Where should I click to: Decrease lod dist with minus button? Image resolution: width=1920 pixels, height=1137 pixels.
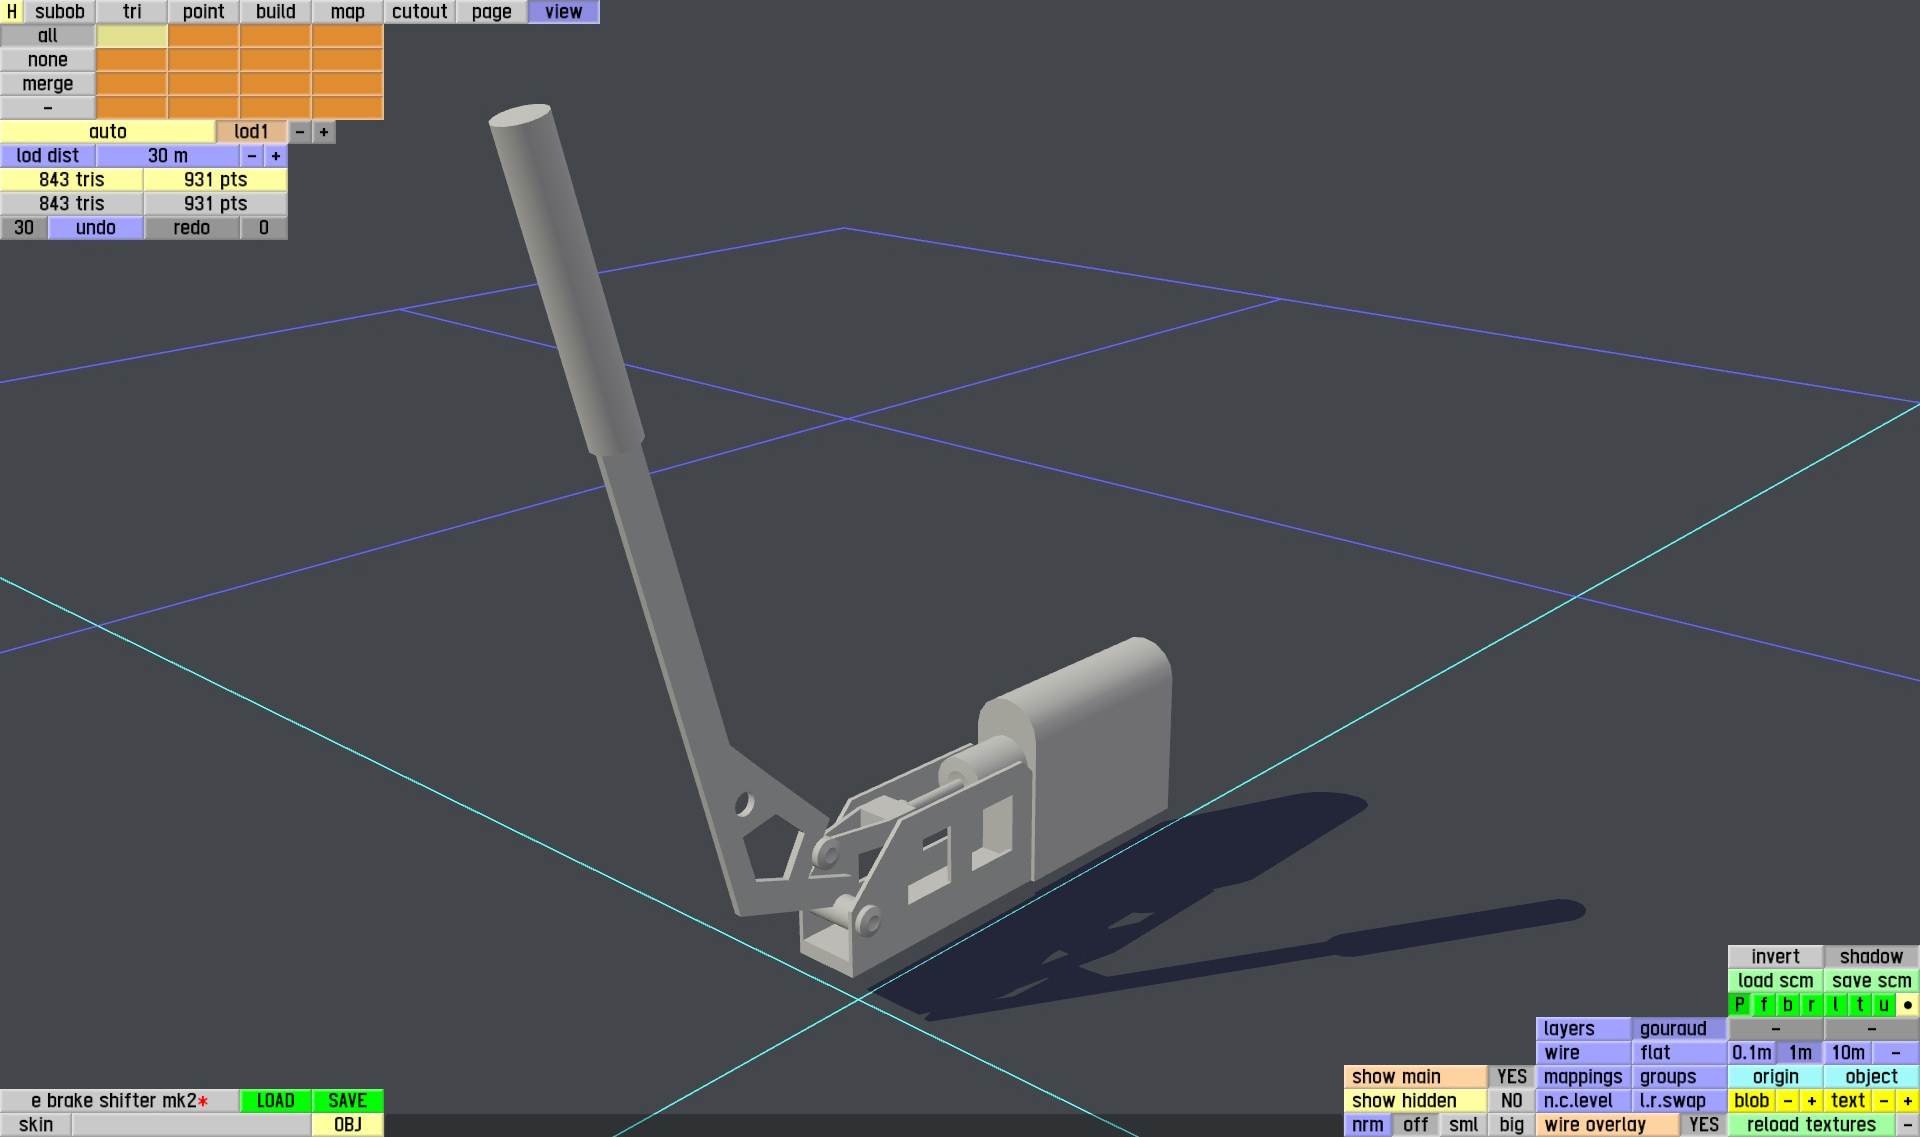252,156
